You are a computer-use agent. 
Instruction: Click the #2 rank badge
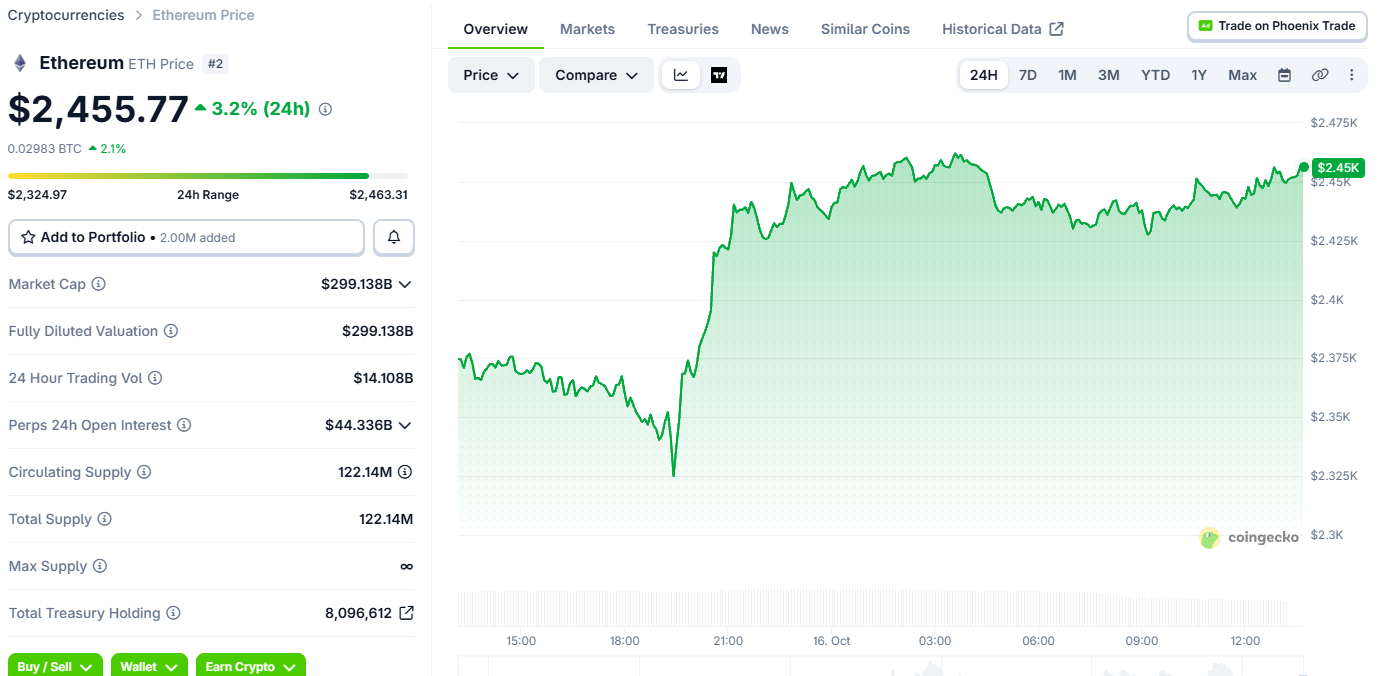coord(216,64)
